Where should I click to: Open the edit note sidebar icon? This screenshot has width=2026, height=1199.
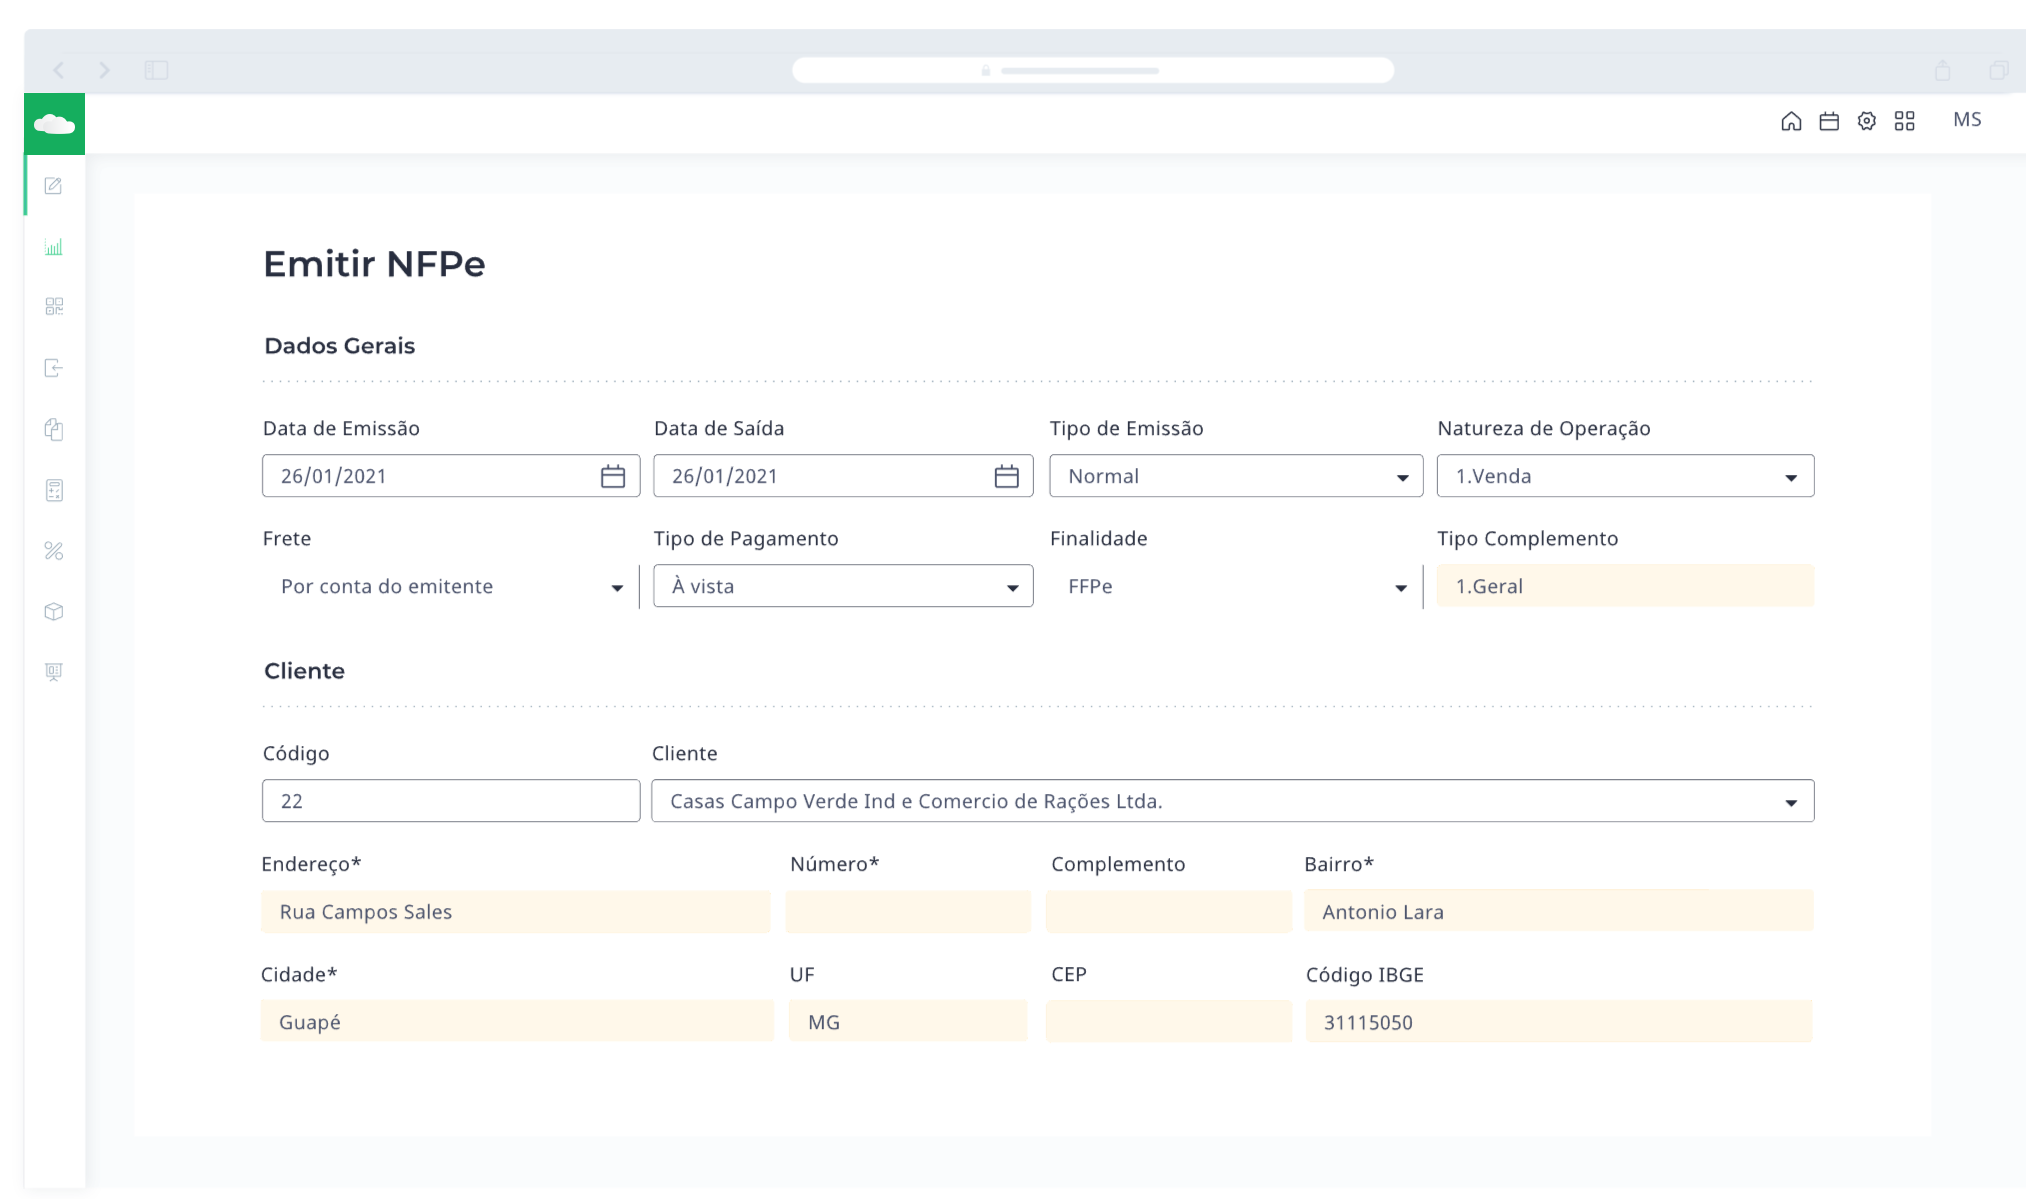point(54,186)
